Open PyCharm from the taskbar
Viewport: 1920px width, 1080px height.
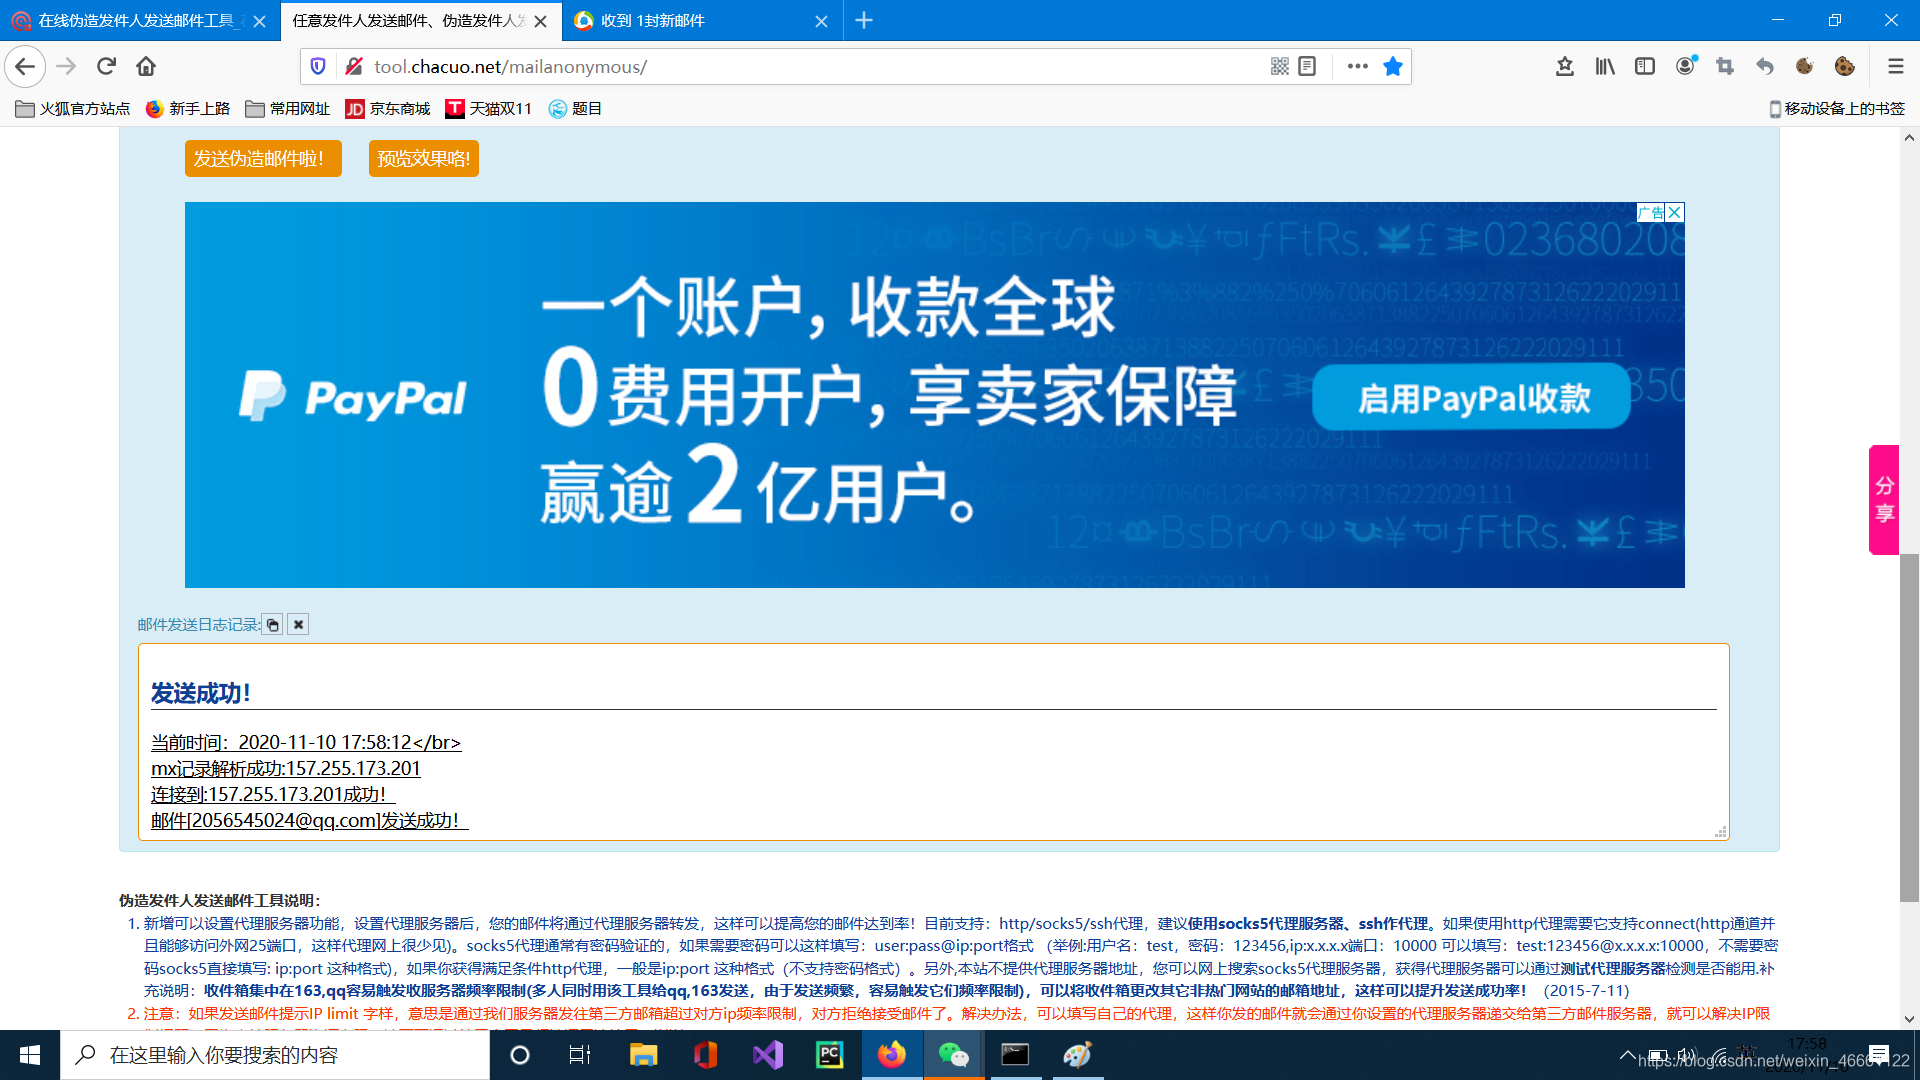pyautogui.click(x=830, y=1055)
